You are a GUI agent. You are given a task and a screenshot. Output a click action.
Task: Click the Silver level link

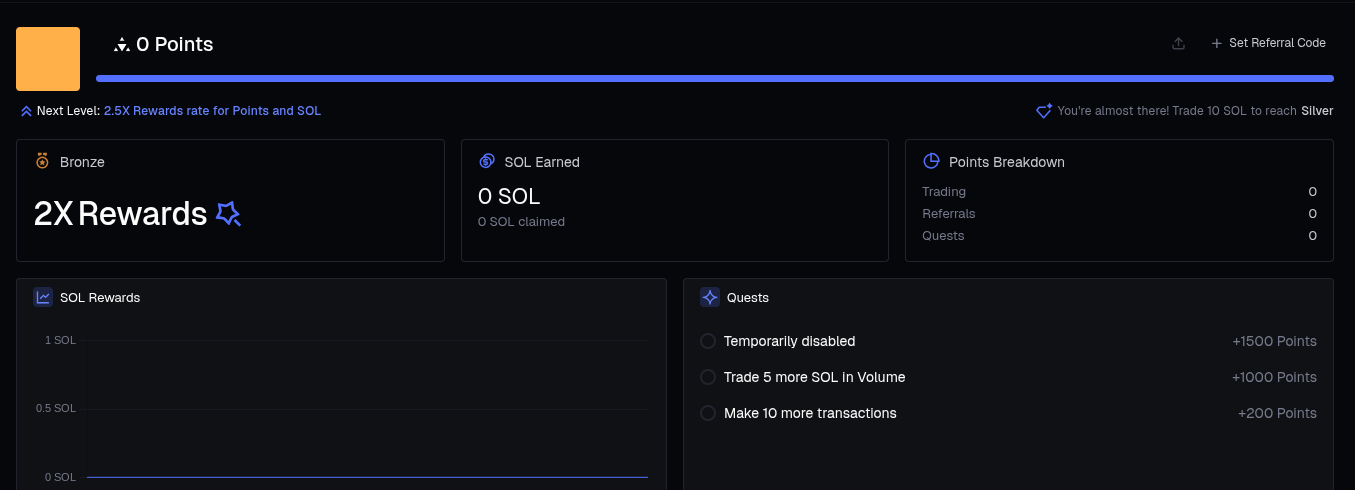[x=1317, y=111]
